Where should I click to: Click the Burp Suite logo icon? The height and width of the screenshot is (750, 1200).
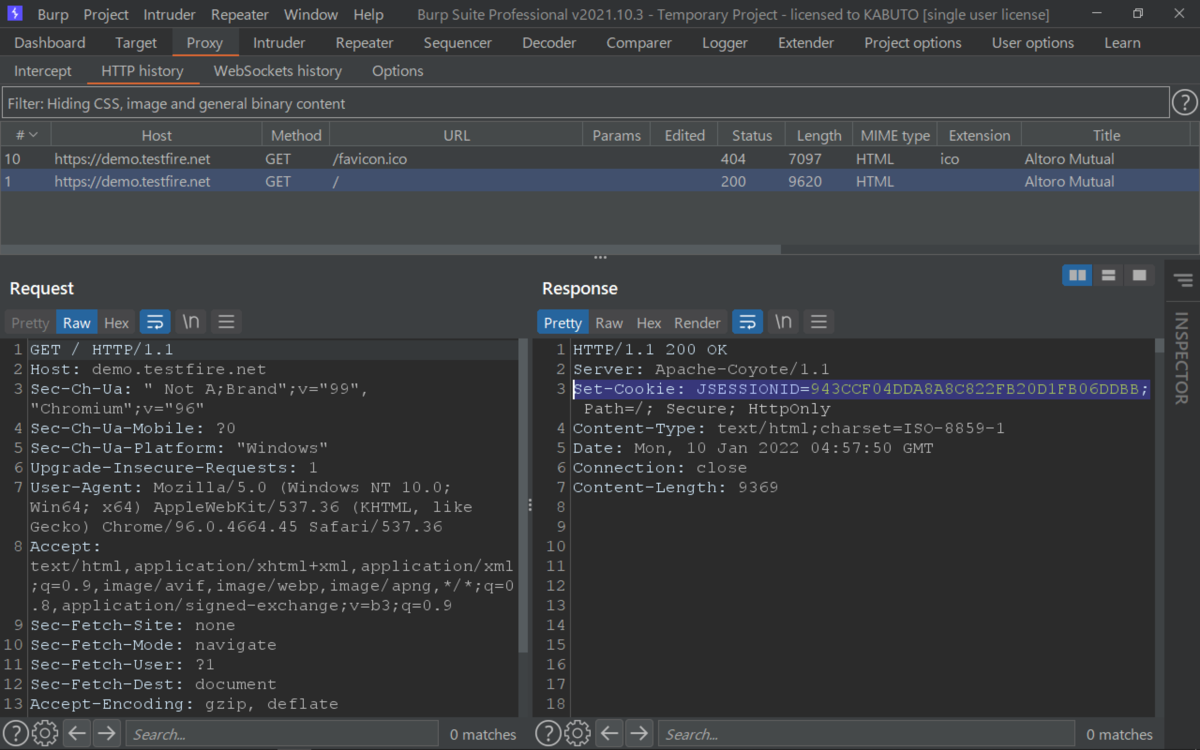tap(15, 14)
